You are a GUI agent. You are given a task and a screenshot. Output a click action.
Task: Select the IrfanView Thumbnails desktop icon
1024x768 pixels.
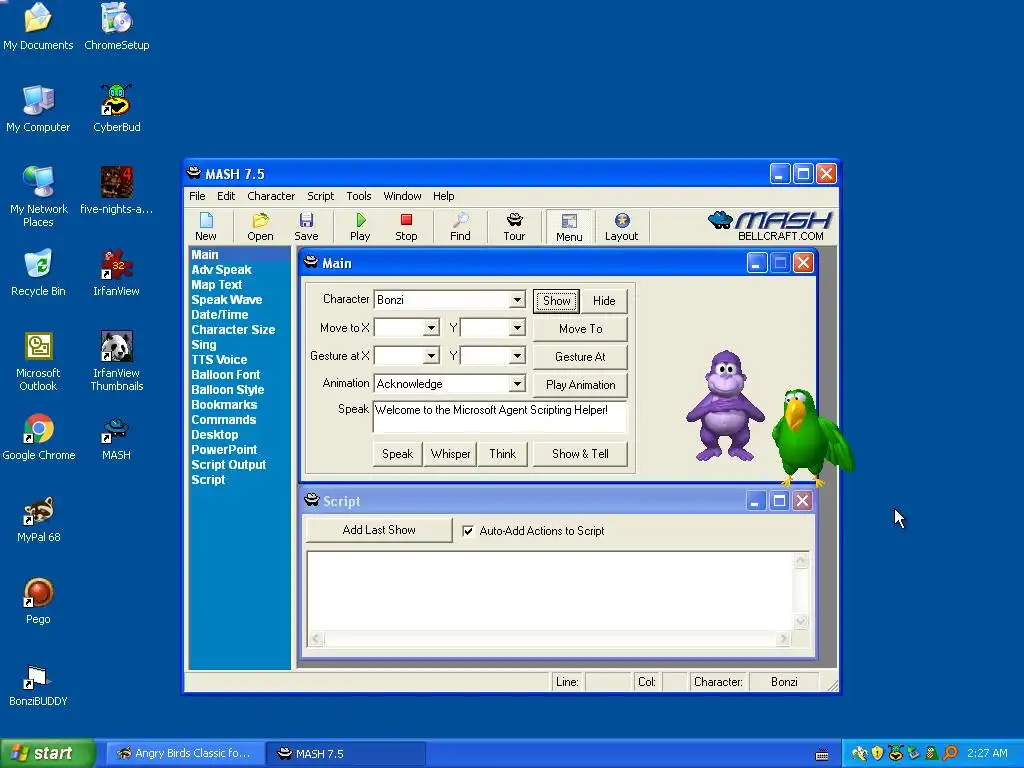[x=116, y=361]
